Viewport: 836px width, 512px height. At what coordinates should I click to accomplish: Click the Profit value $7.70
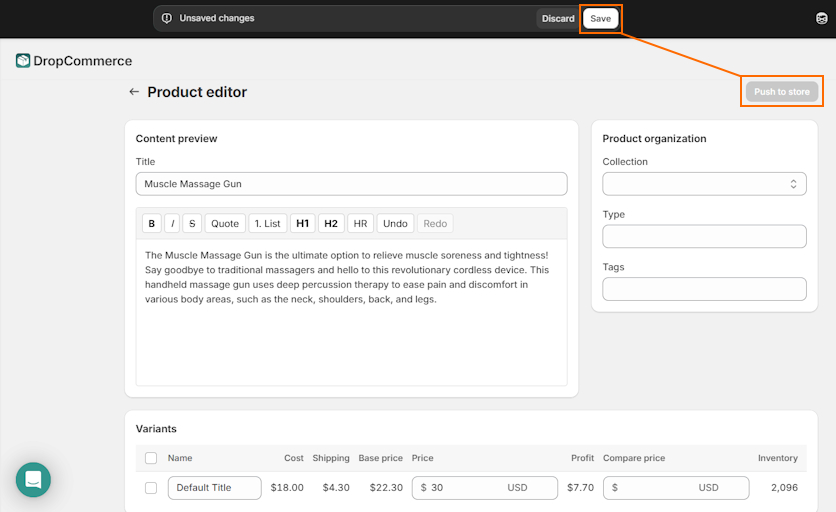580,487
